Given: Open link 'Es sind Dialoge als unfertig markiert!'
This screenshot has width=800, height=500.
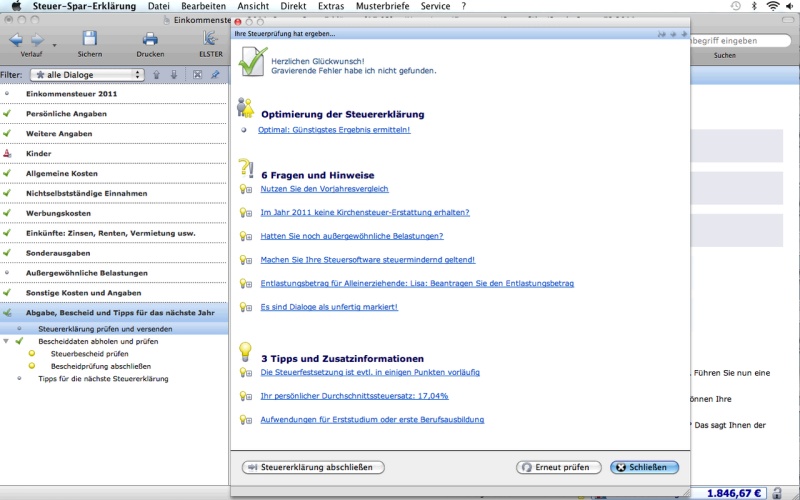Looking at the screenshot, I should (329, 307).
